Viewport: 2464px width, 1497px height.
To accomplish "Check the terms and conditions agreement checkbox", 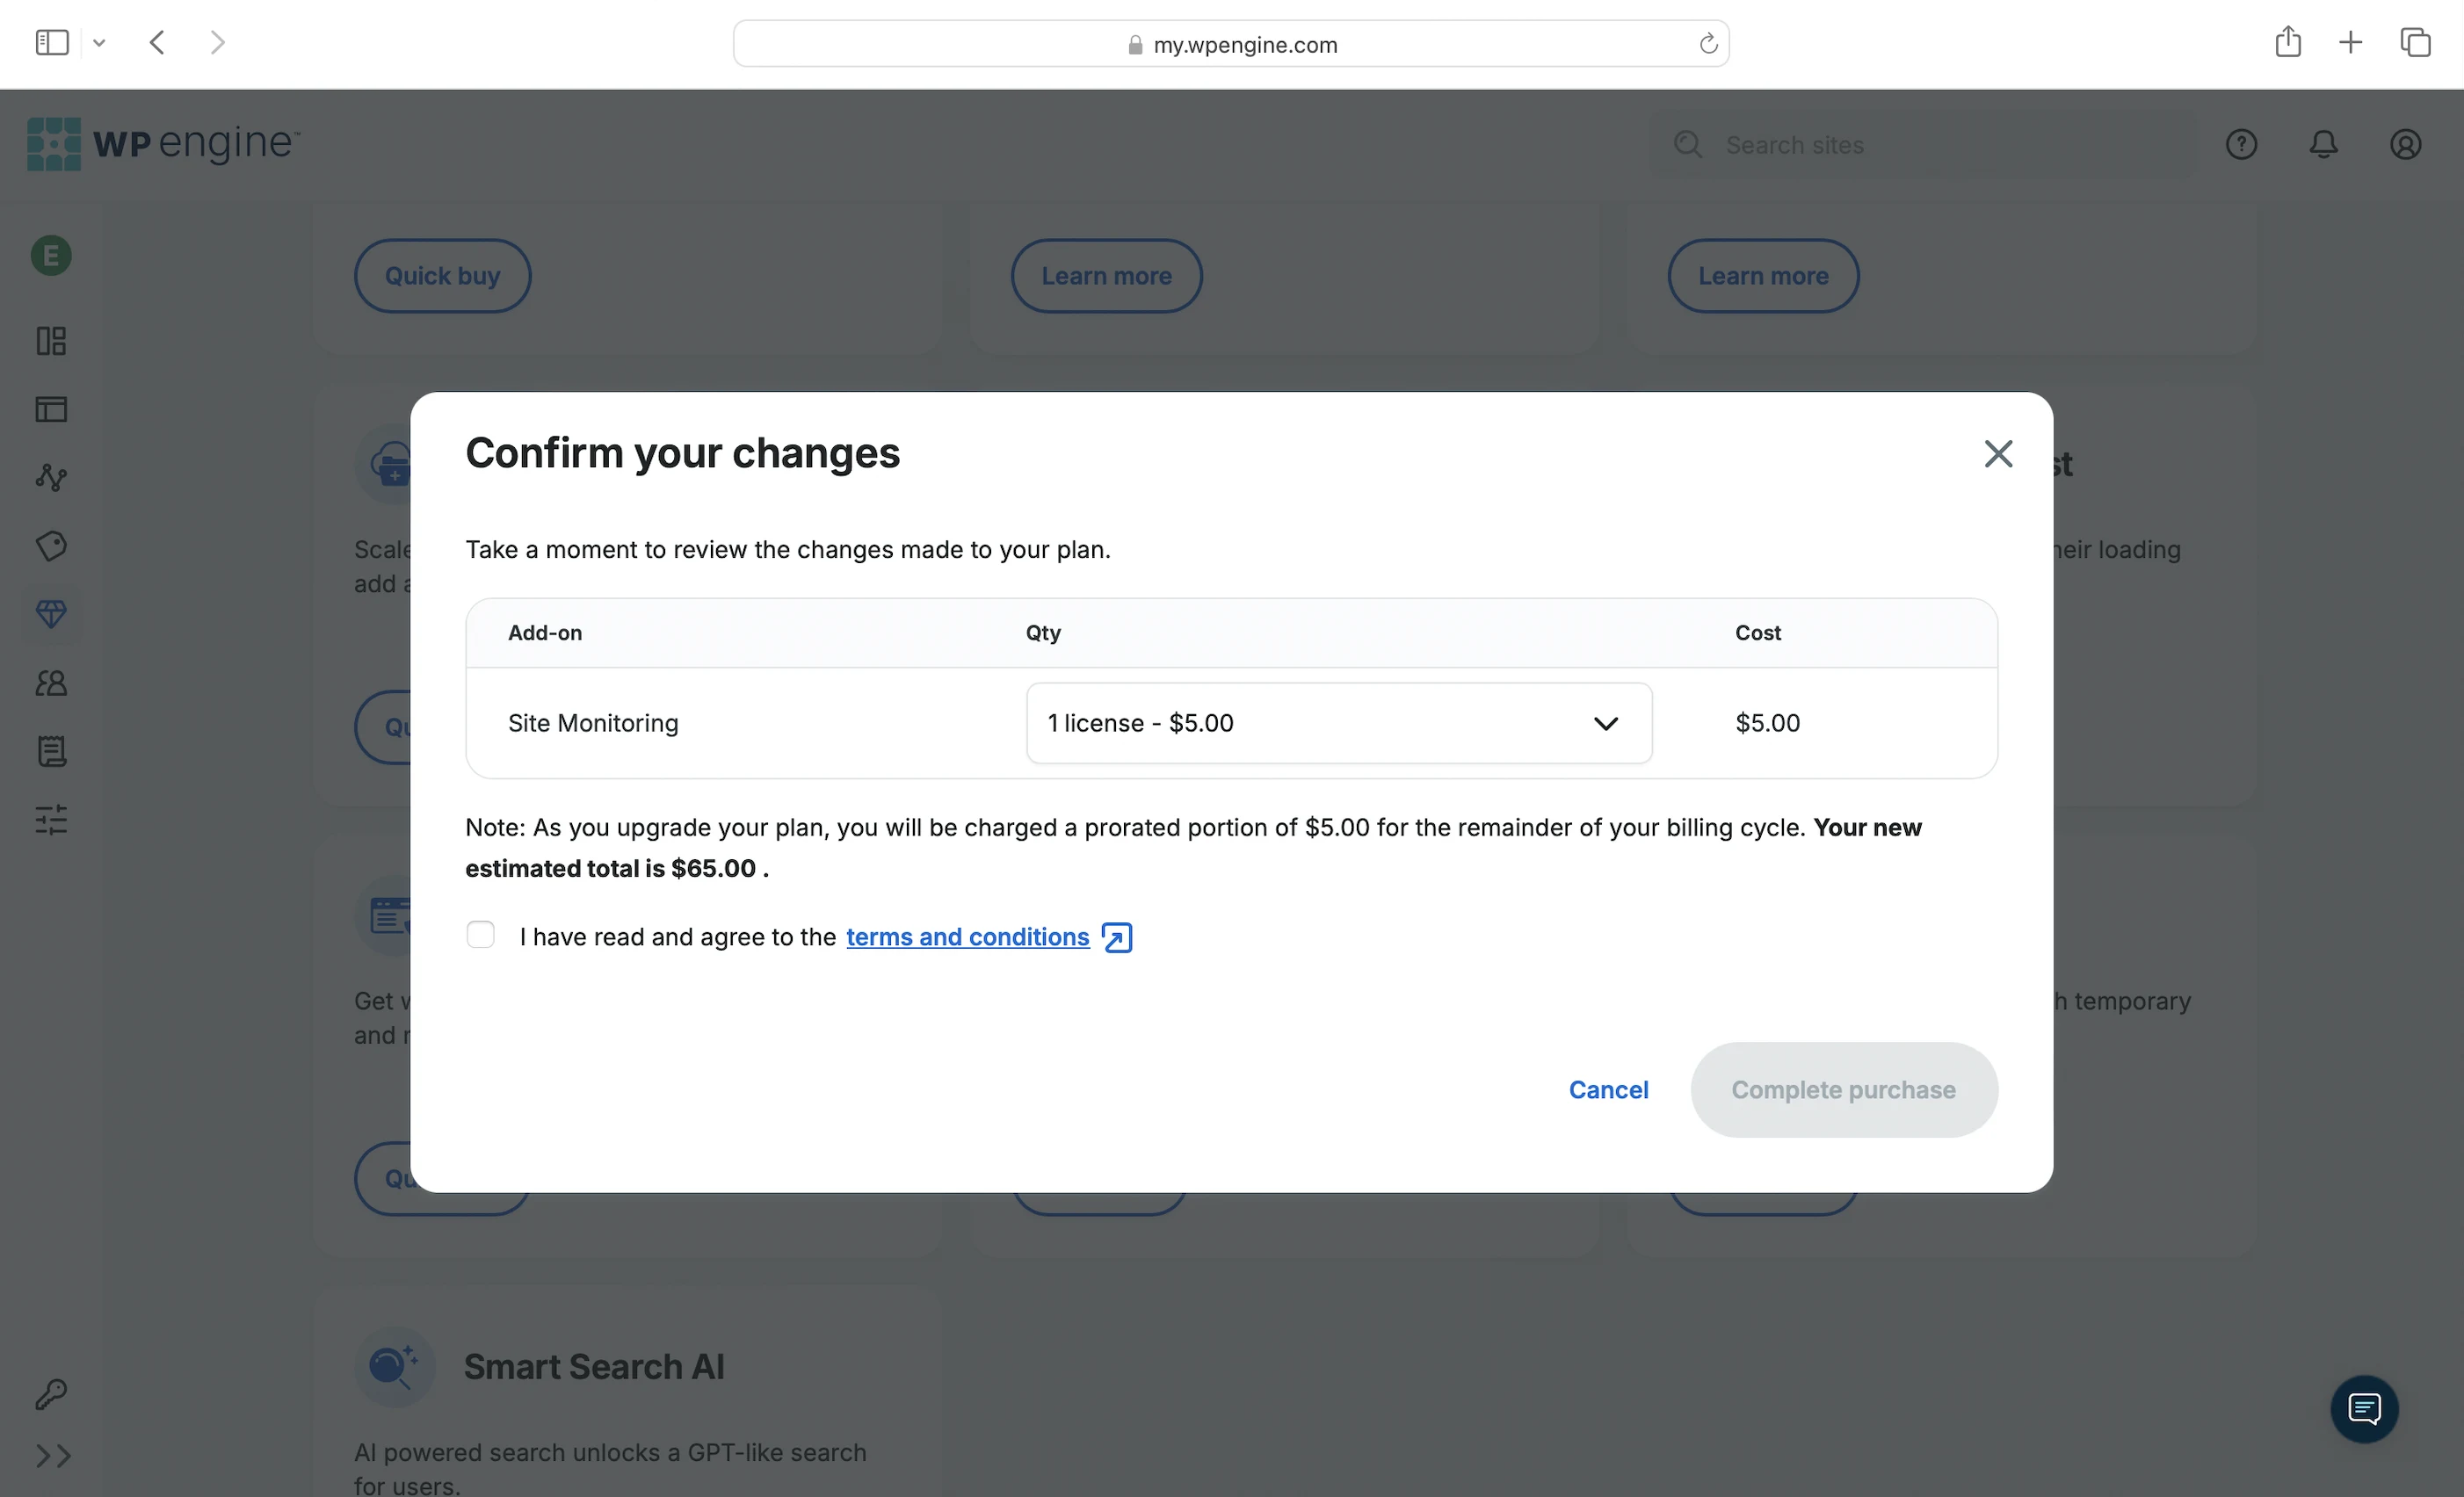I will coord(480,935).
